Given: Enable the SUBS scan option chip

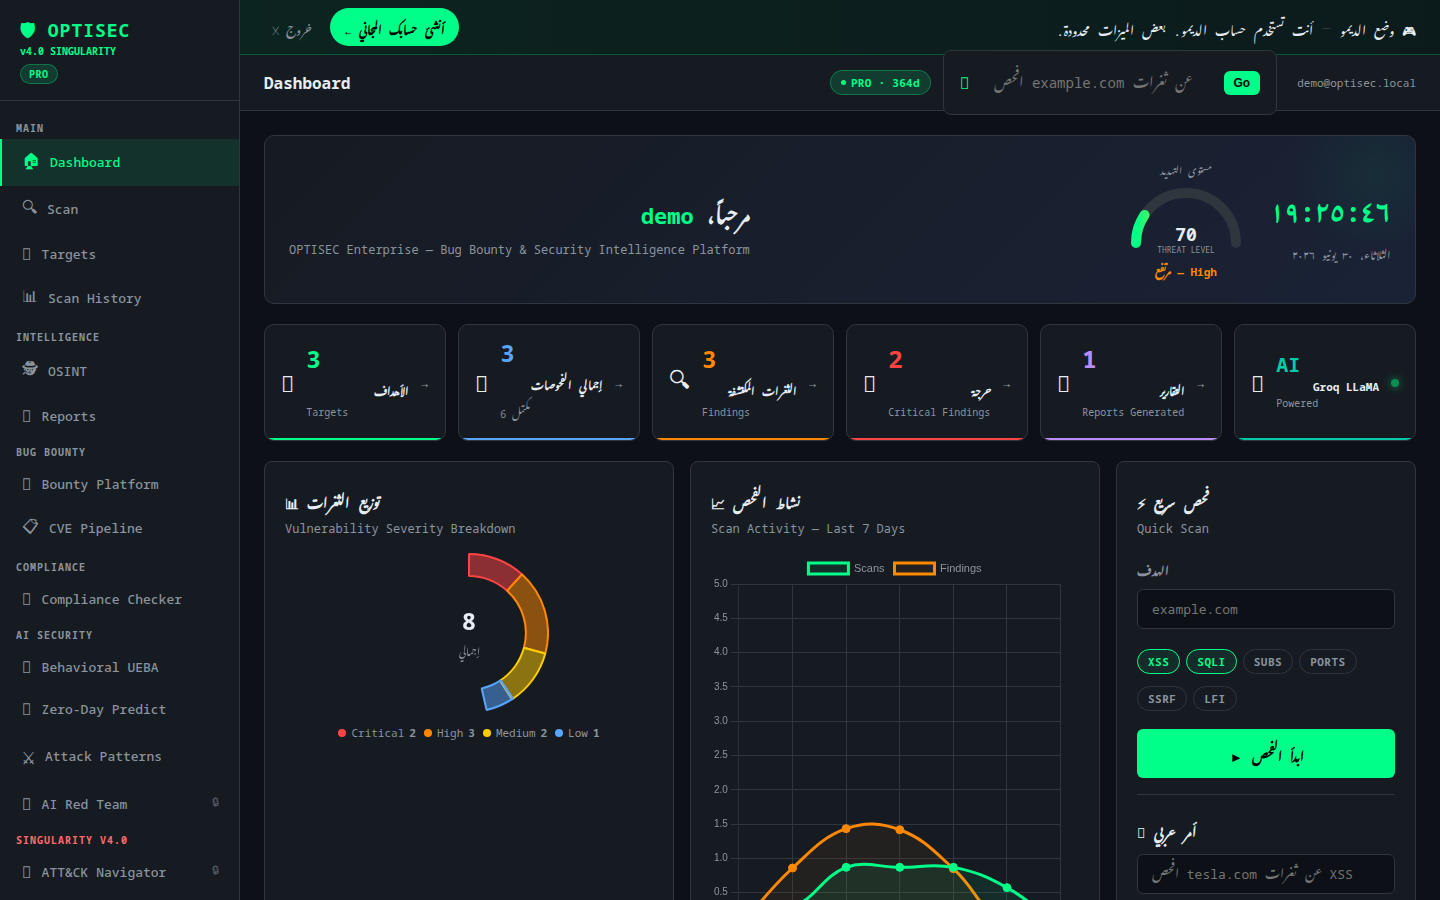Looking at the screenshot, I should pyautogui.click(x=1268, y=662).
